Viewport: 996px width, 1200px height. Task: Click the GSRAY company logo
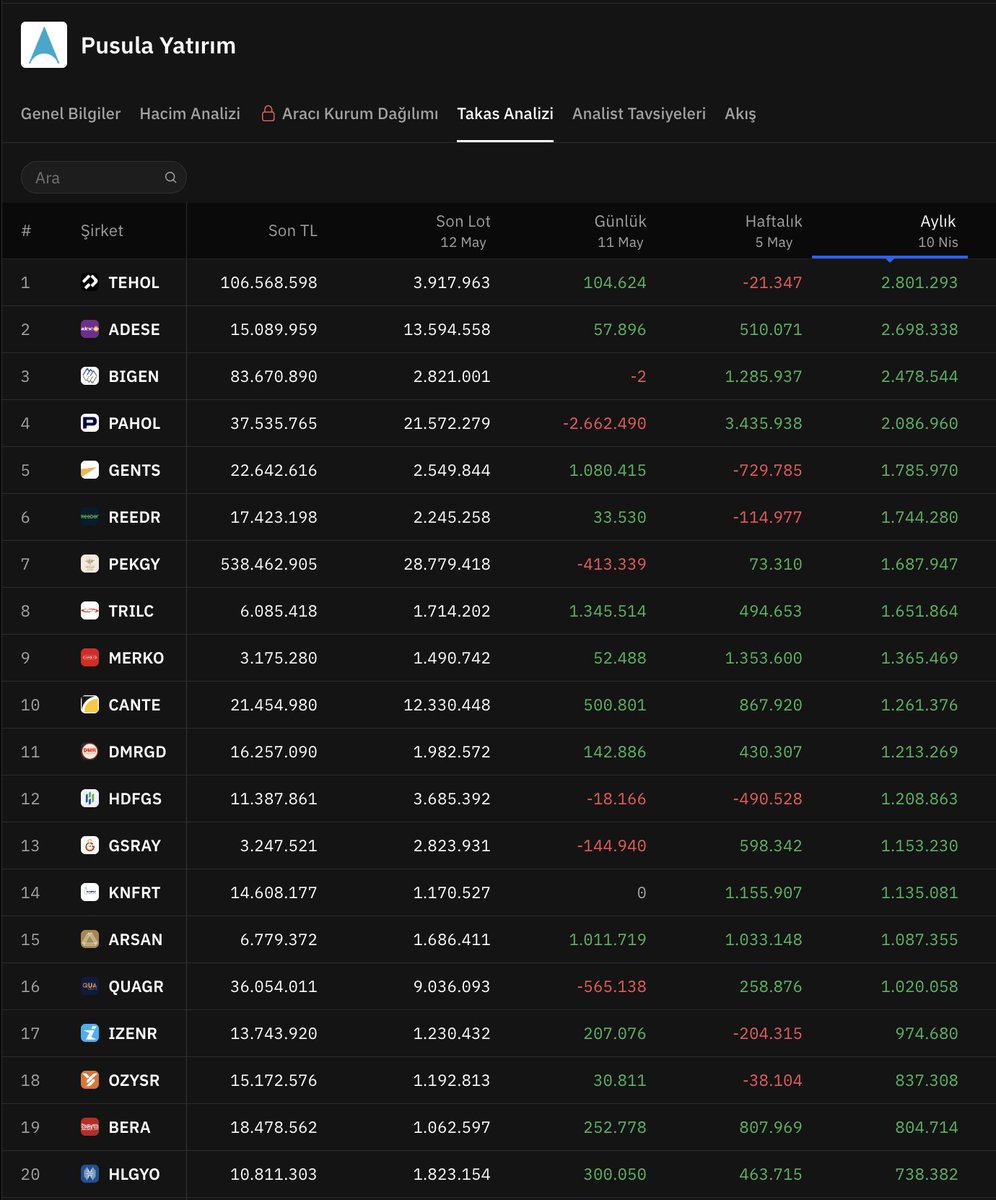90,847
